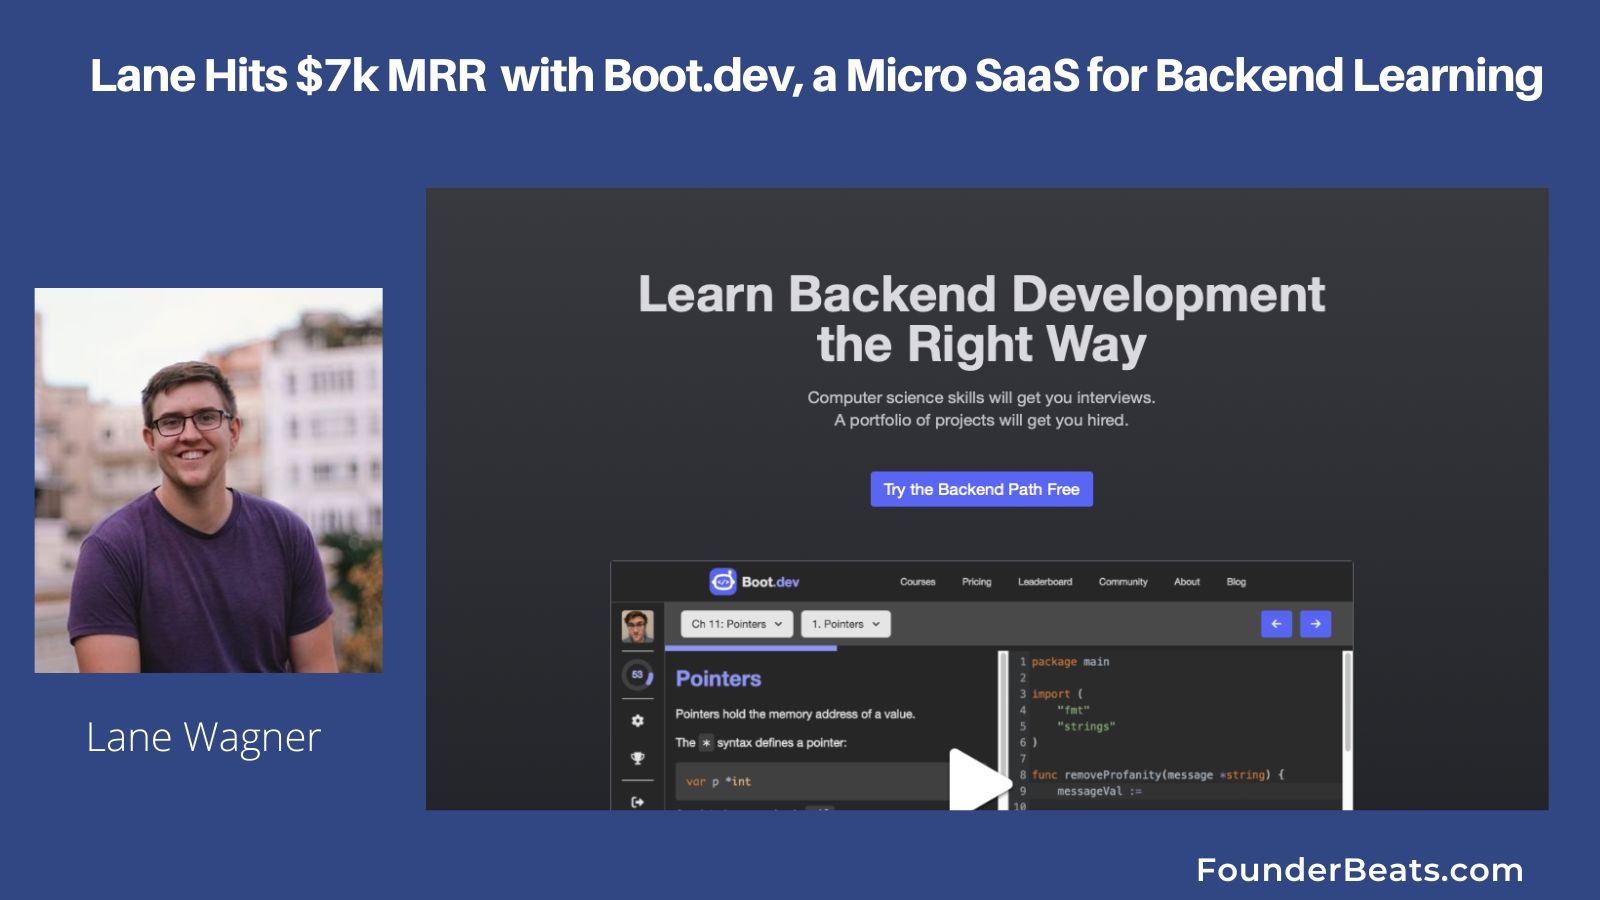Image resolution: width=1600 pixels, height=900 pixels.
Task: Click the Boot.dev logo icon
Action: (x=722, y=582)
